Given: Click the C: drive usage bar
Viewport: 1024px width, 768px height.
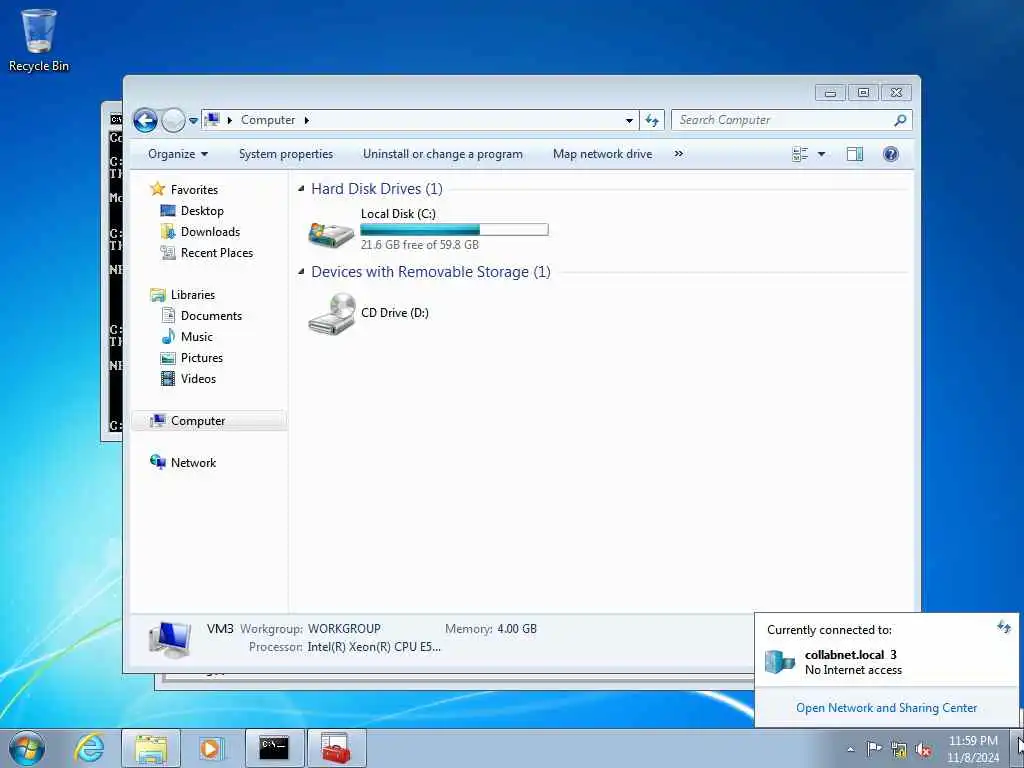Looking at the screenshot, I should click(455, 230).
